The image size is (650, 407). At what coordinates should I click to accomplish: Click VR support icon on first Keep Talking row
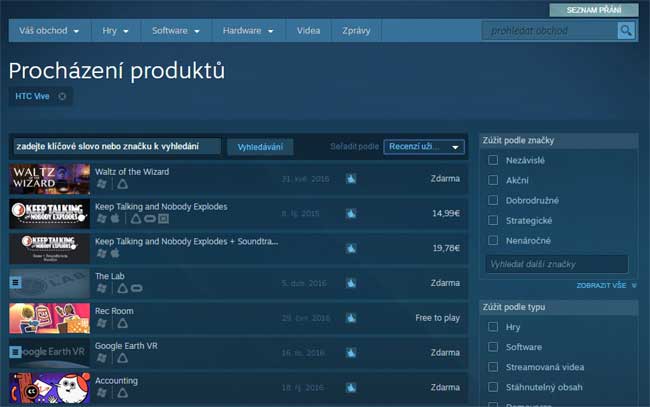click(x=351, y=213)
